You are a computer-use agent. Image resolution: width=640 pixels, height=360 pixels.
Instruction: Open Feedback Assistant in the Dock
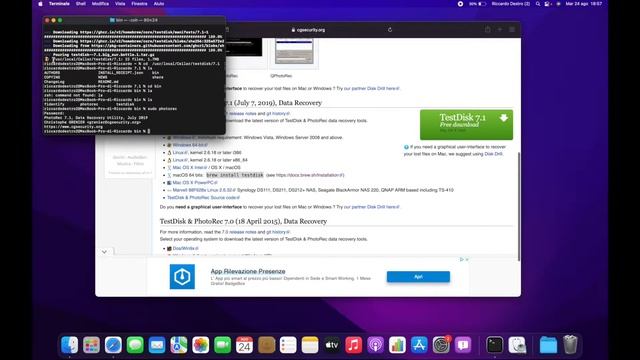[463, 345]
